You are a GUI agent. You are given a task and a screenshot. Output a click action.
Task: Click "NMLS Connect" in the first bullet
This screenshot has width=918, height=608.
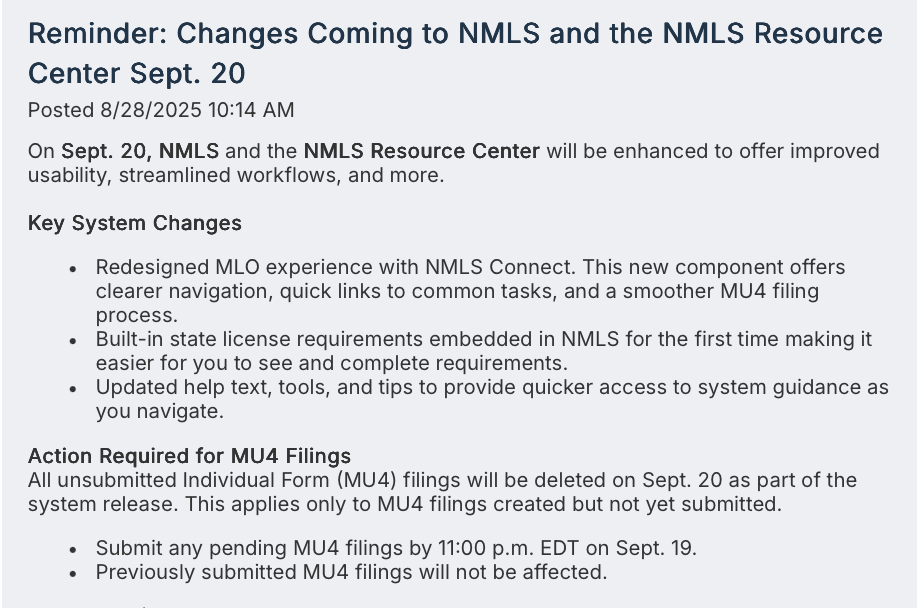tap(501, 267)
